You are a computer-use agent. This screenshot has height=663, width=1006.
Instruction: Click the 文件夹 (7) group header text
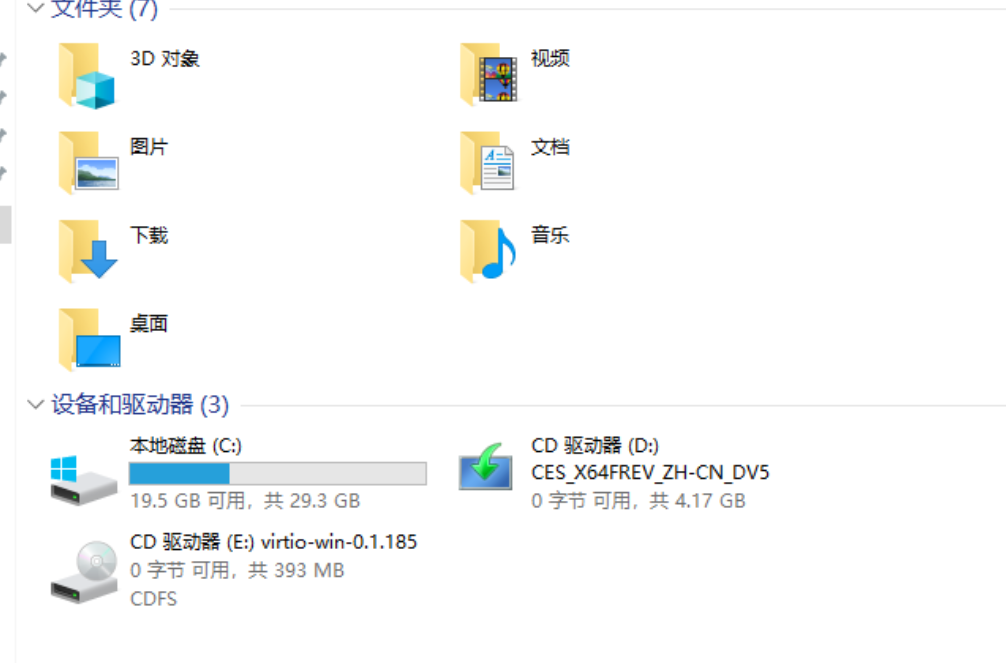104,9
